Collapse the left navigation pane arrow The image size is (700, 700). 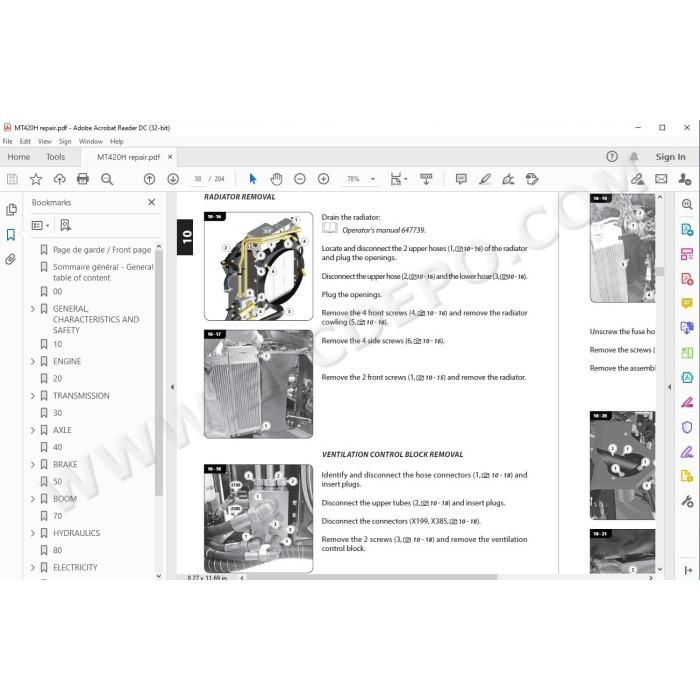pos(172,387)
